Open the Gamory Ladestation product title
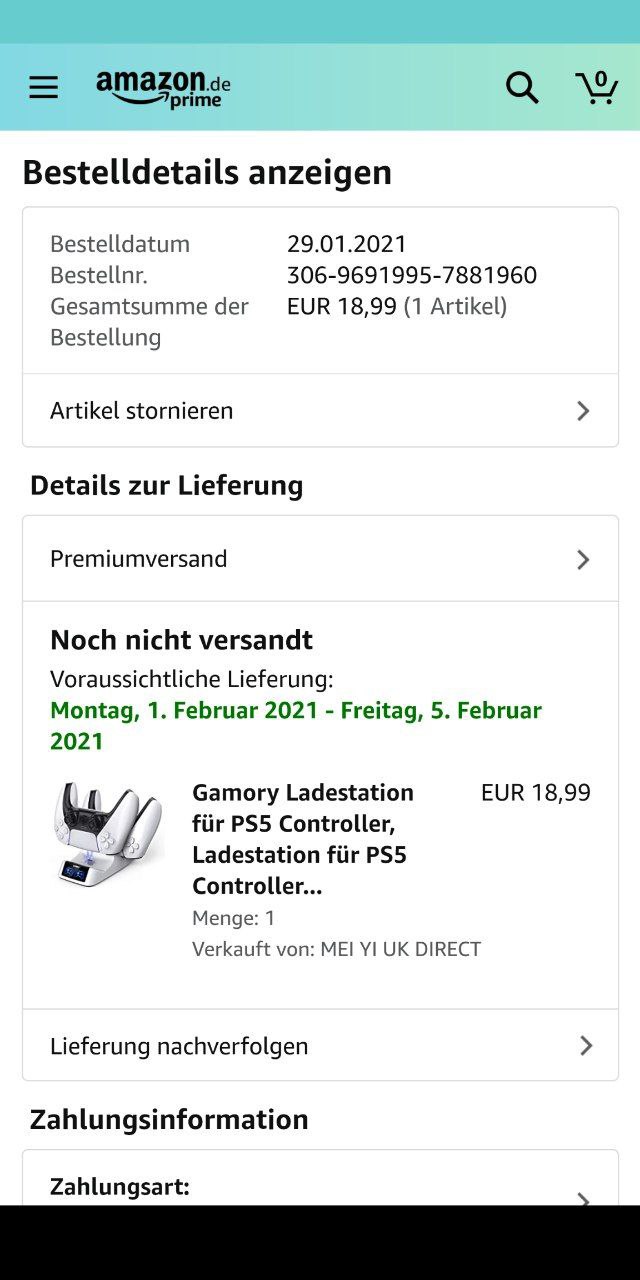Image resolution: width=640 pixels, height=1280 pixels. (x=303, y=838)
